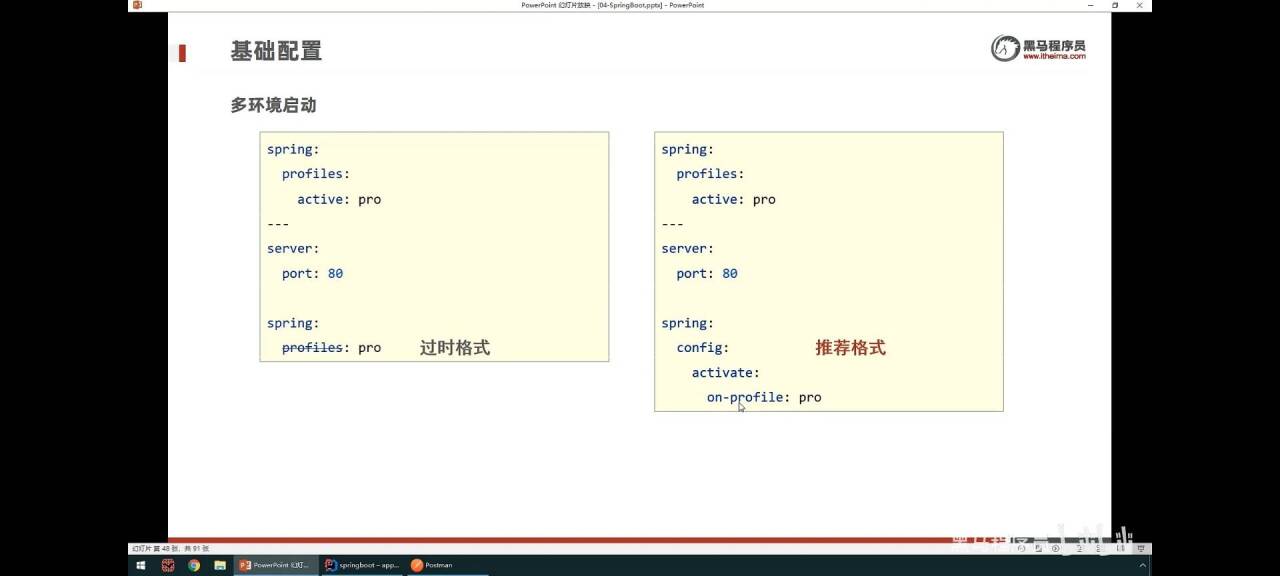
Task: Open Google Chrome from the taskbar
Action: [193, 565]
